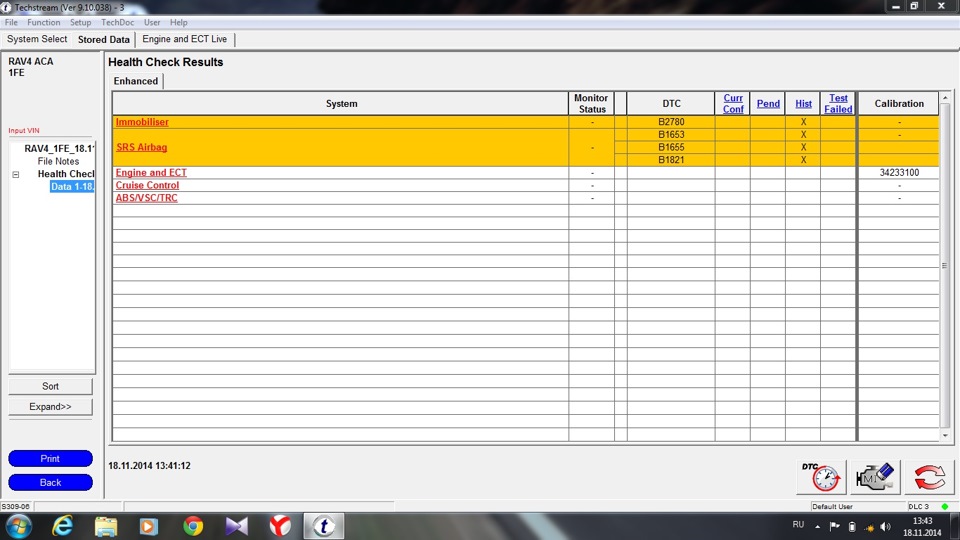This screenshot has height=540, width=960.
Task: Click the System column header
Action: click(341, 103)
